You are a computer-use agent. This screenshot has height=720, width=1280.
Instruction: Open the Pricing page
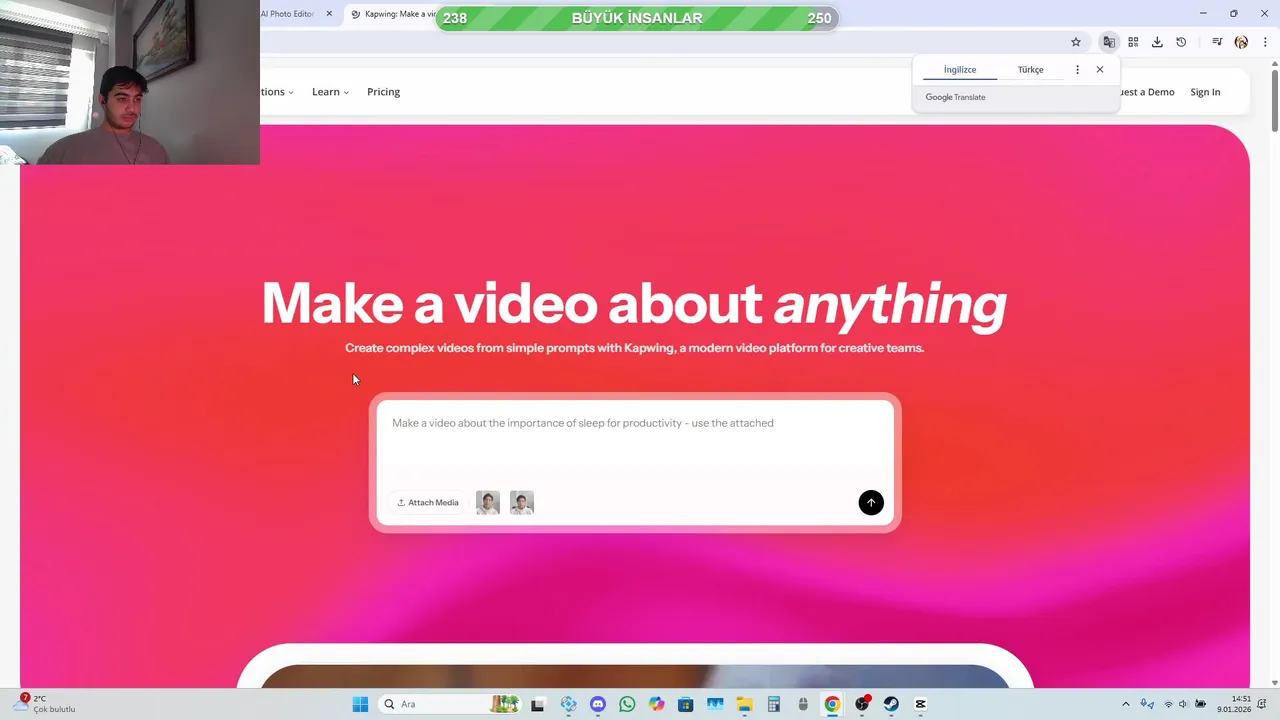(383, 92)
